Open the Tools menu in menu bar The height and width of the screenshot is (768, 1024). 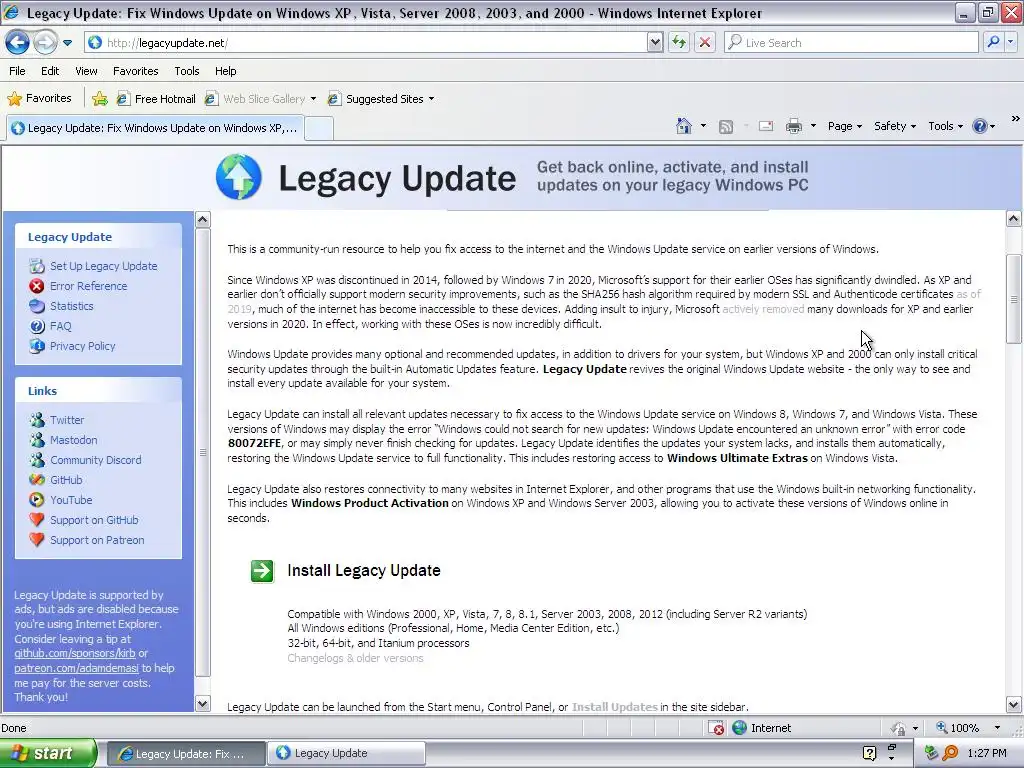coord(187,71)
